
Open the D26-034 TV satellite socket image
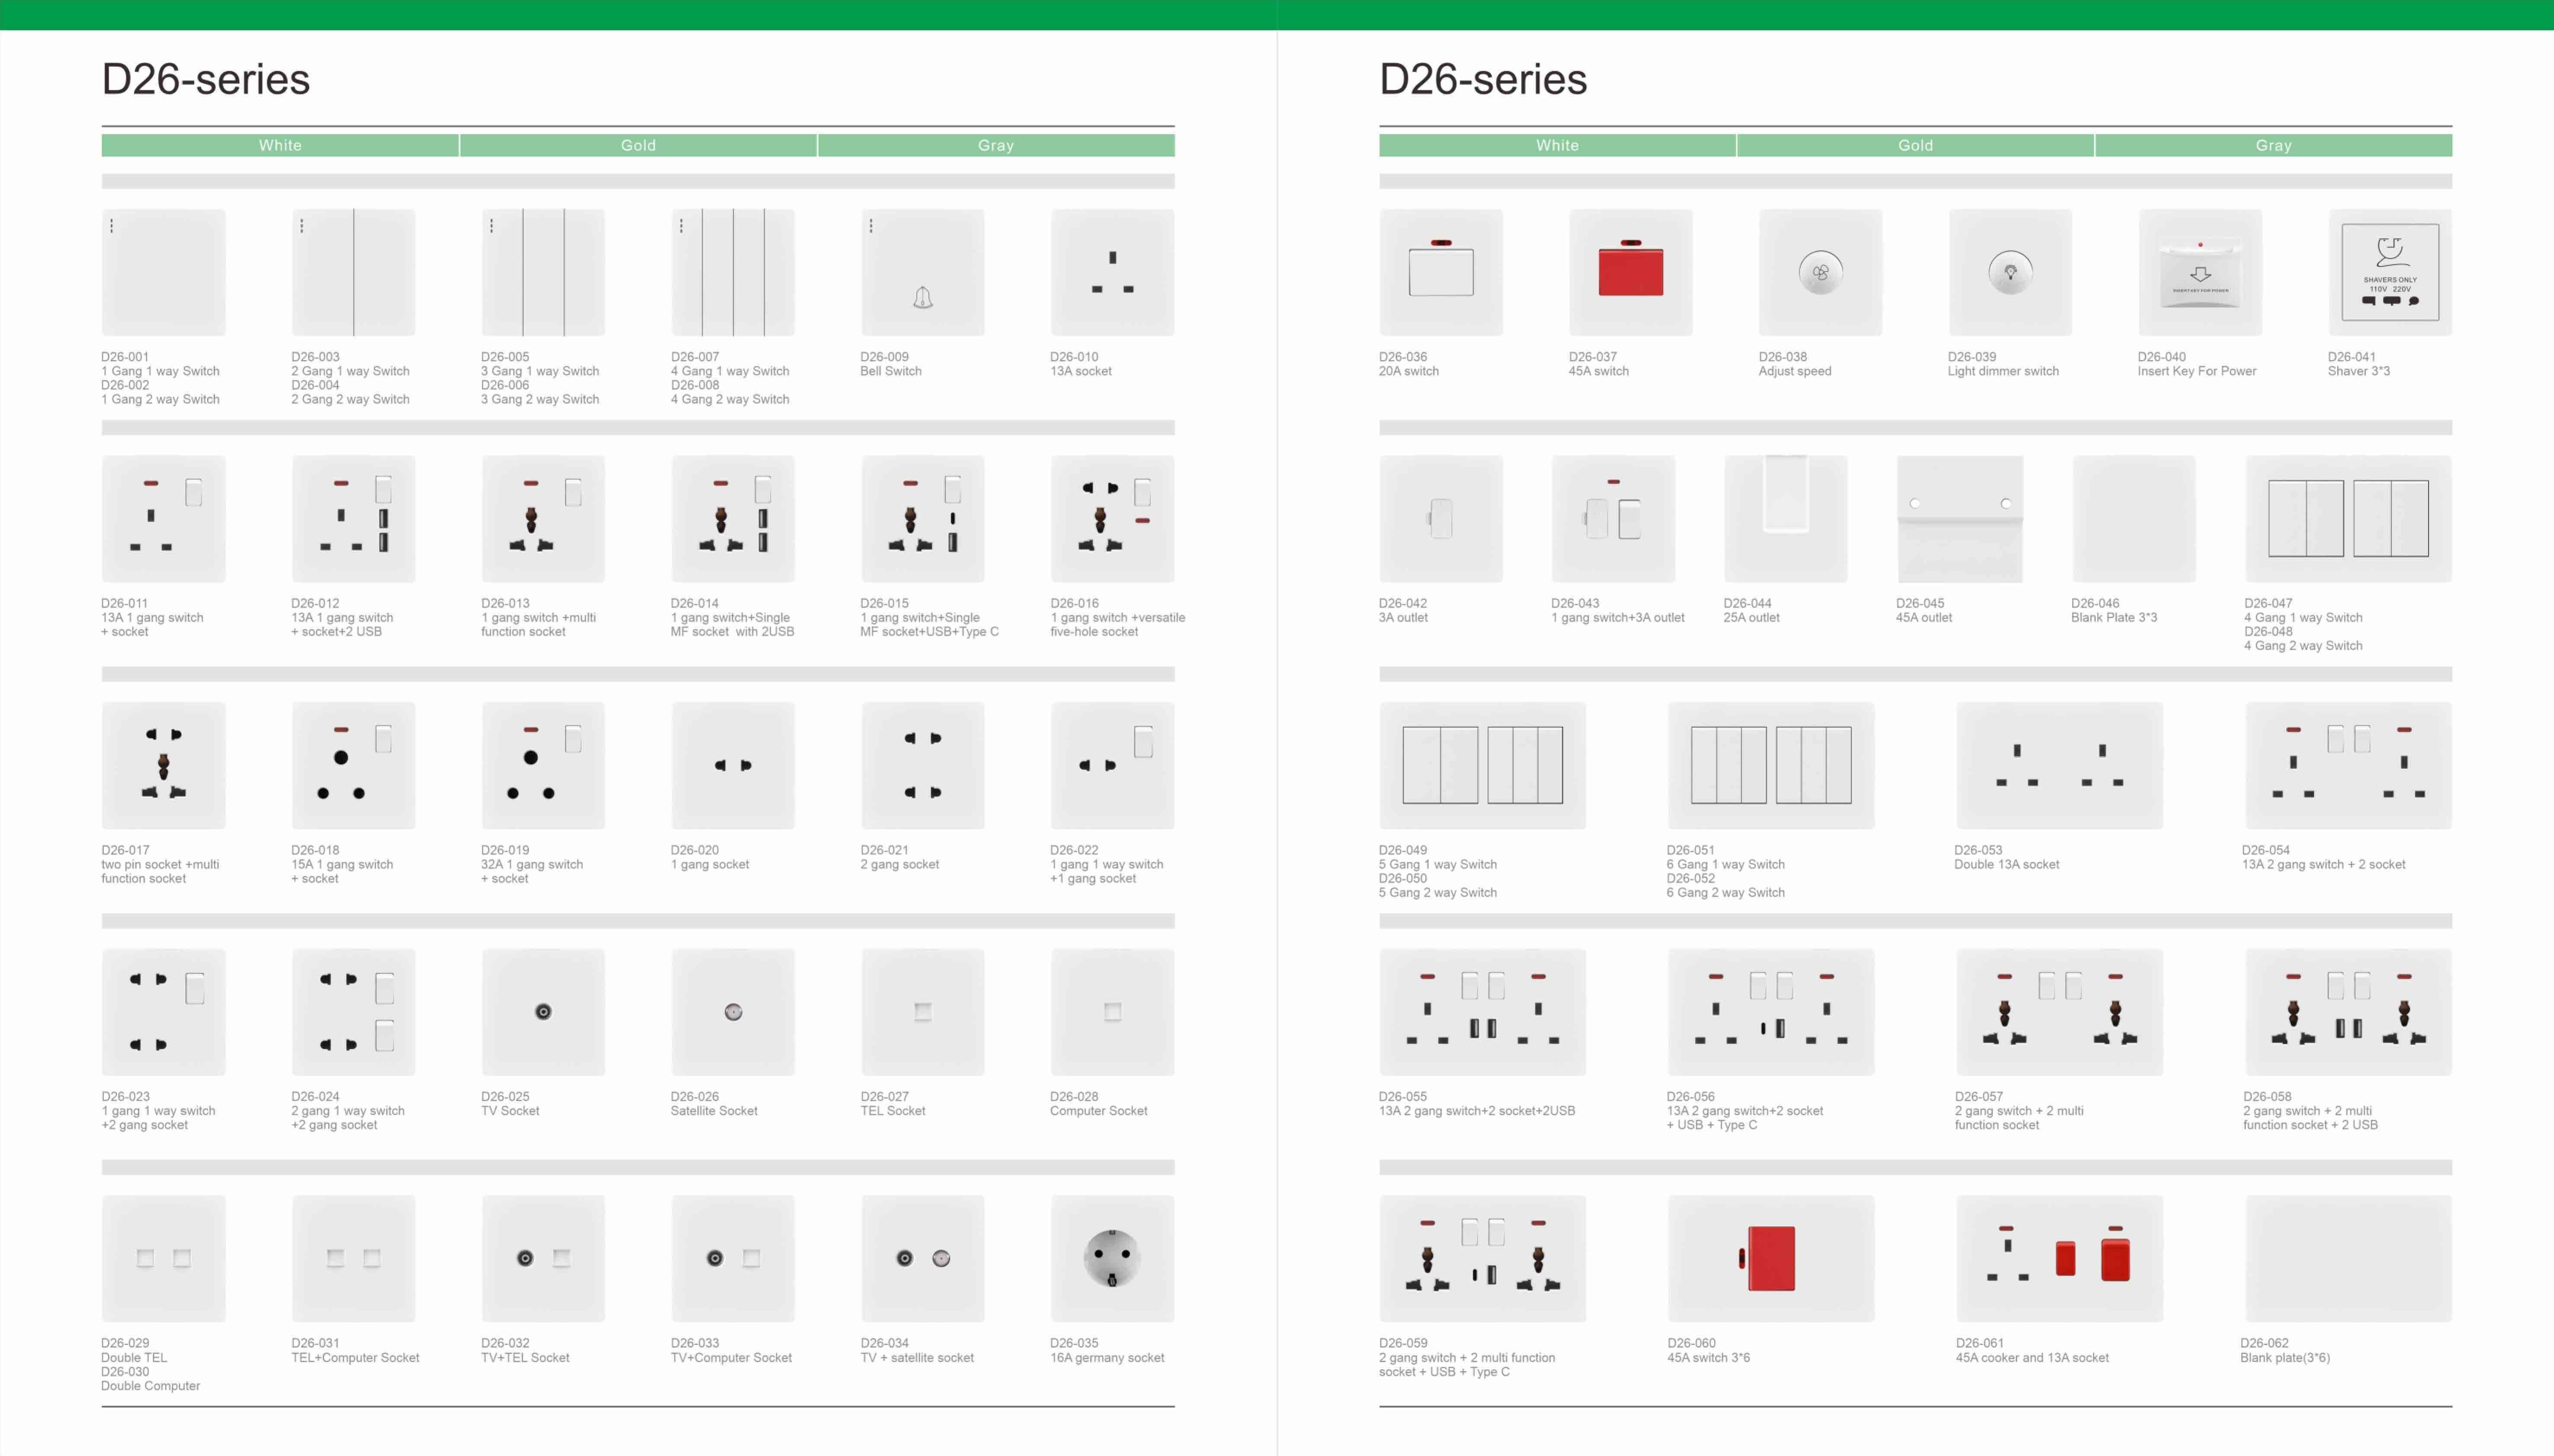[x=923, y=1259]
